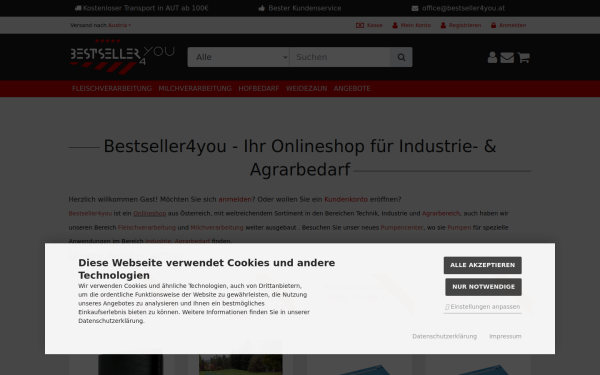The width and height of the screenshot is (600, 375).
Task: Open Kasse checkout link
Action: click(x=369, y=25)
